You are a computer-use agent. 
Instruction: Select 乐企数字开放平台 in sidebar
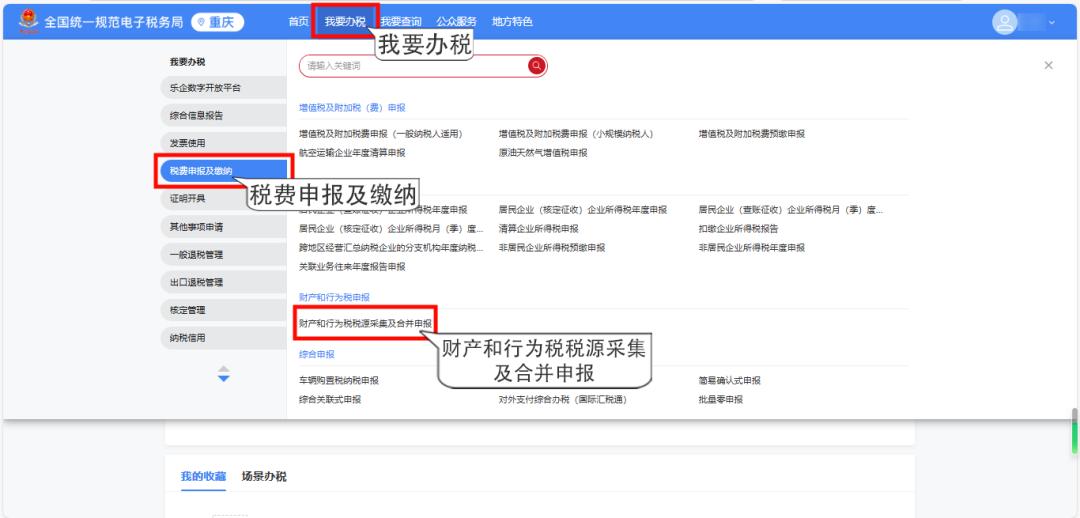tap(223, 88)
